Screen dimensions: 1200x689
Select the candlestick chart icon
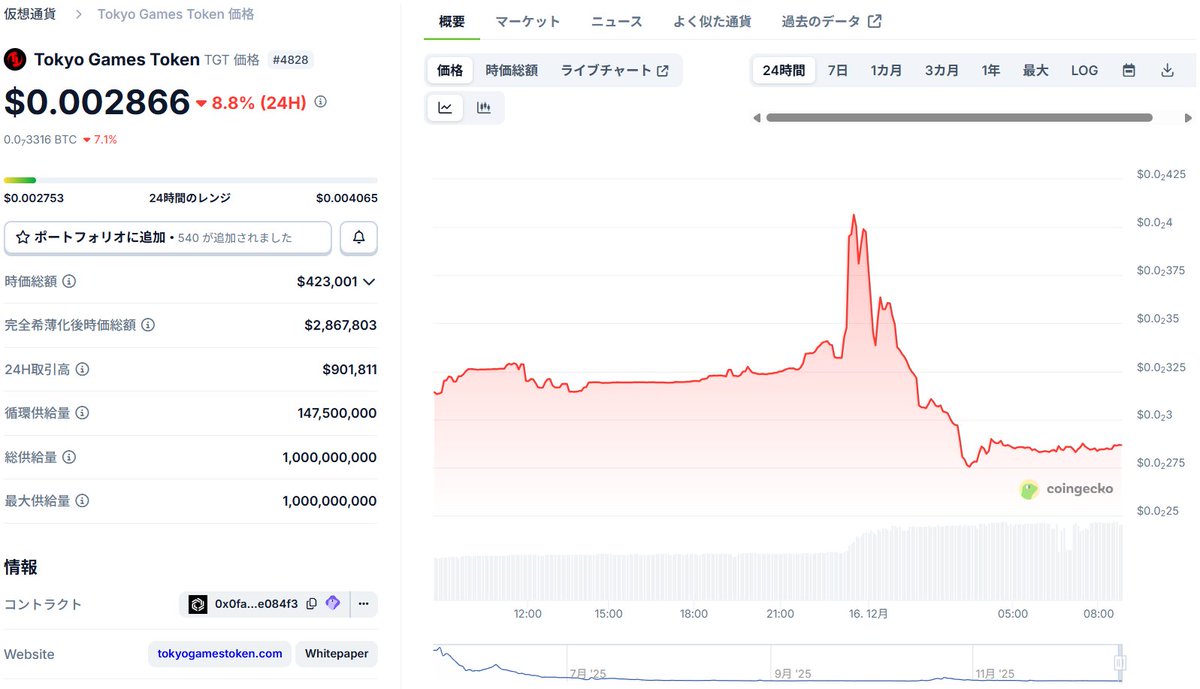pyautogui.click(x=485, y=107)
